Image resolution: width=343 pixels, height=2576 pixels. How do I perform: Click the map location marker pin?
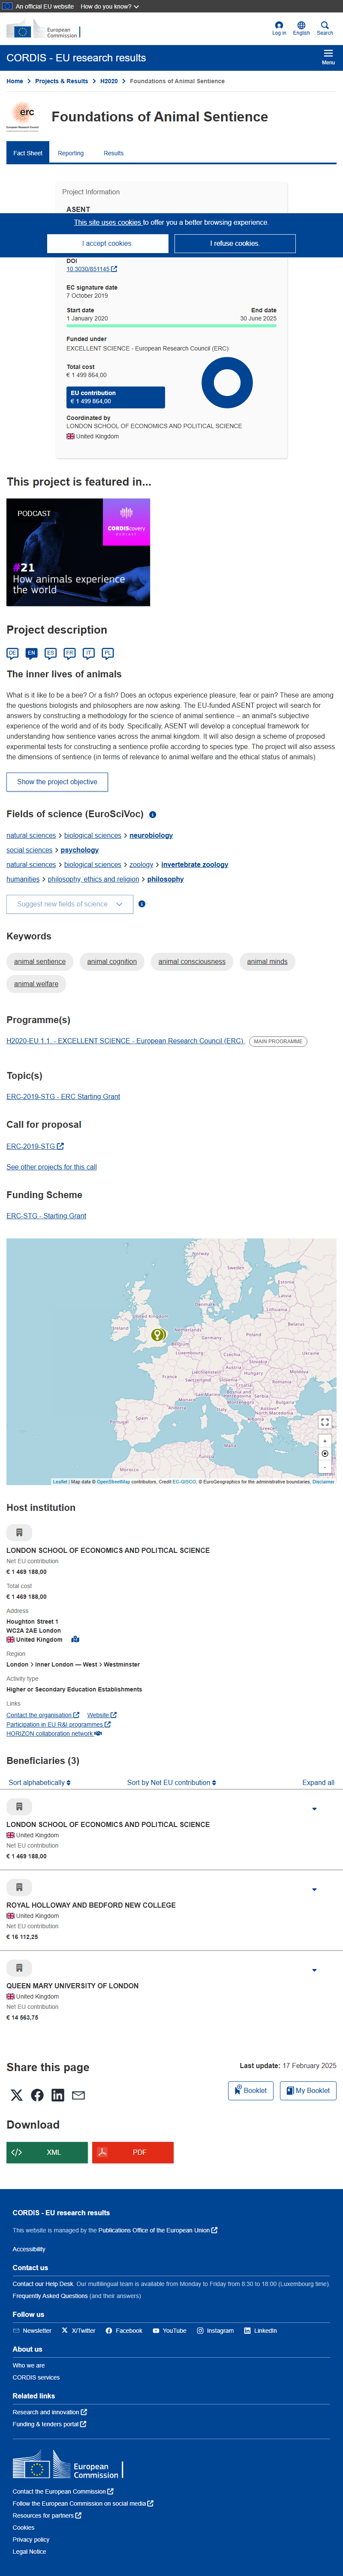(157, 1335)
